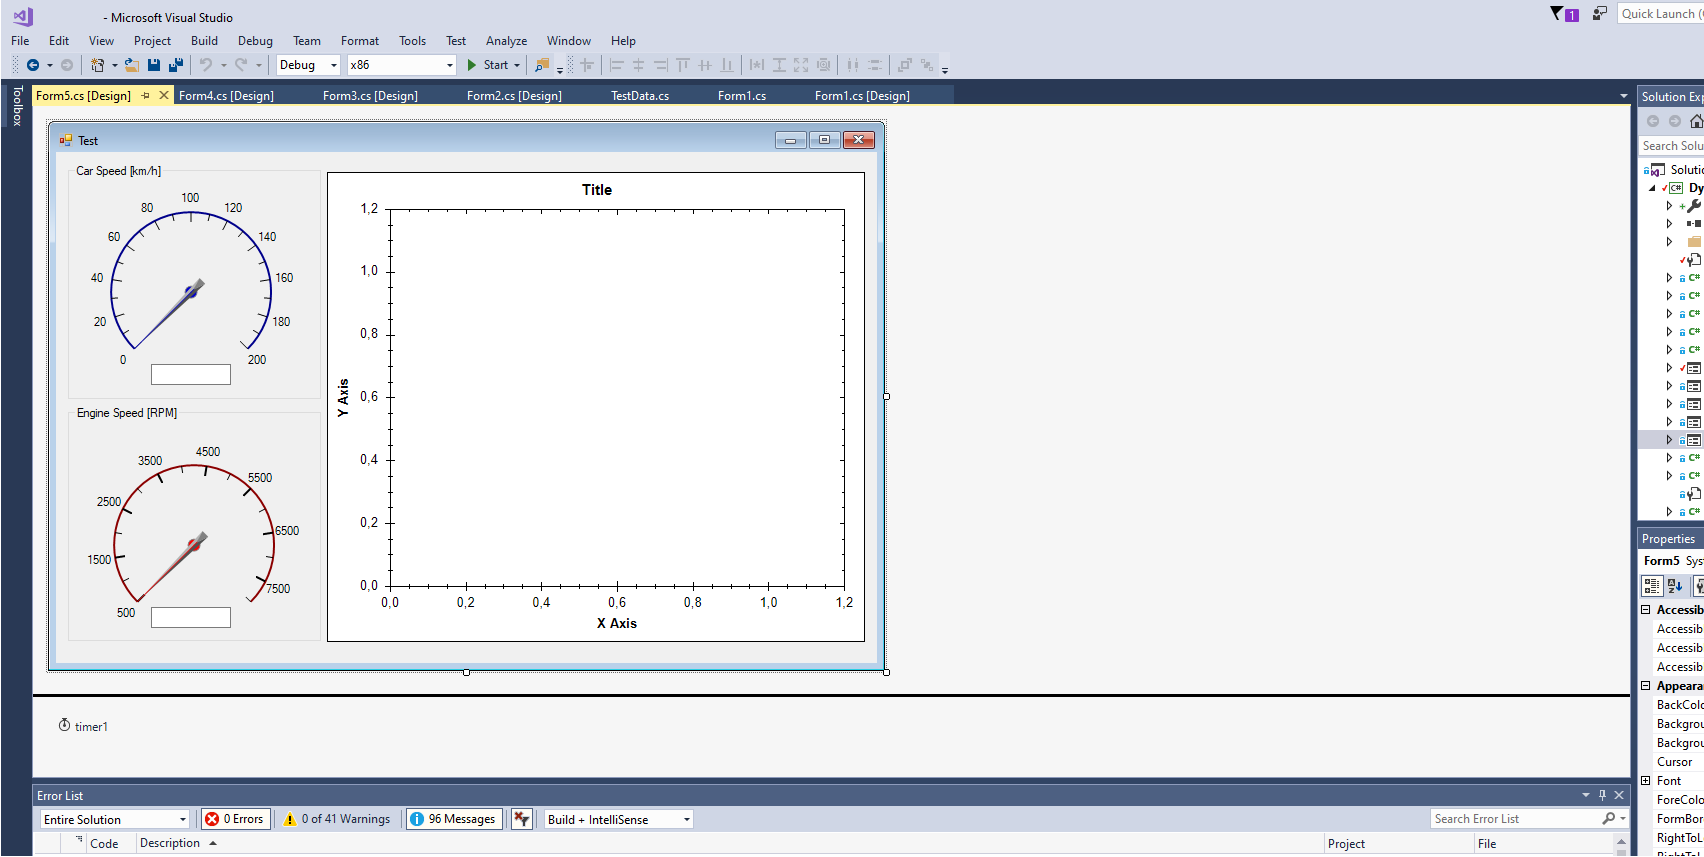Click the Search Error List field

tap(1515, 819)
